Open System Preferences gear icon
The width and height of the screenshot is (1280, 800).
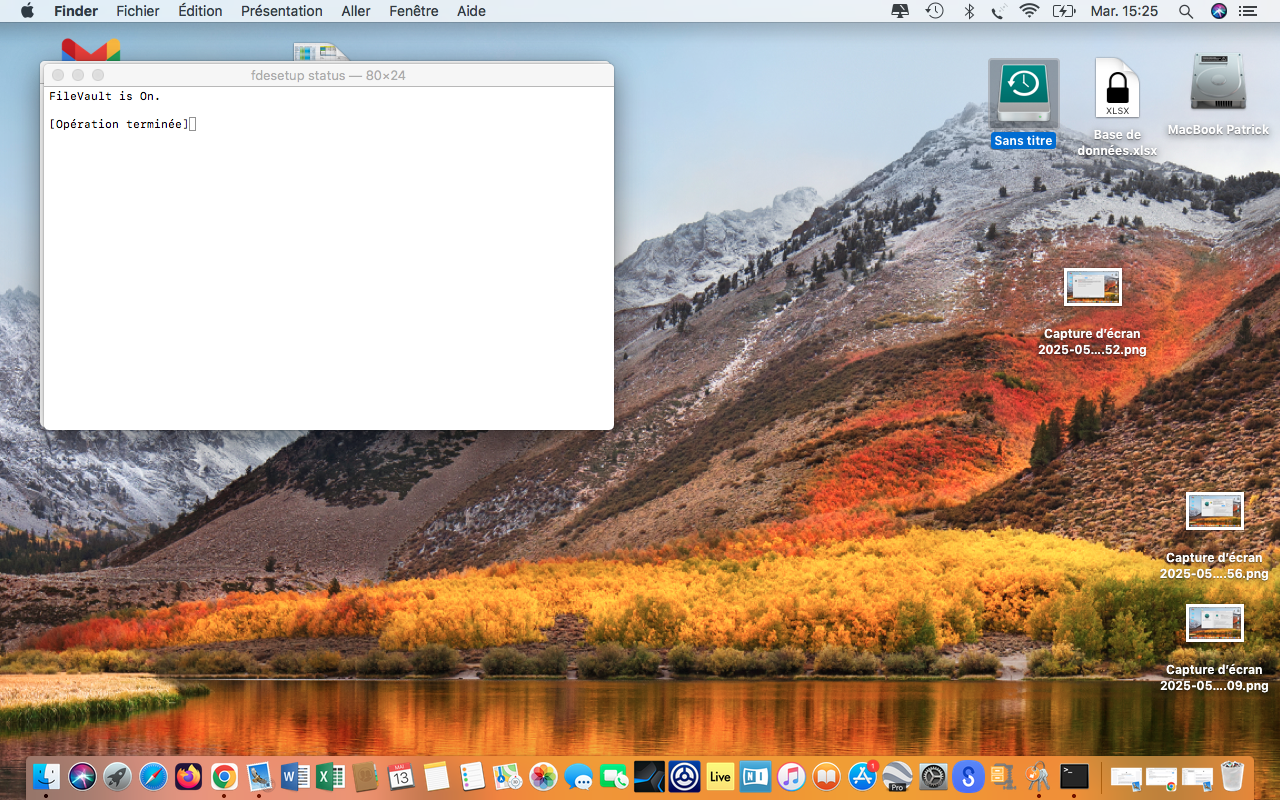pyautogui.click(x=933, y=776)
